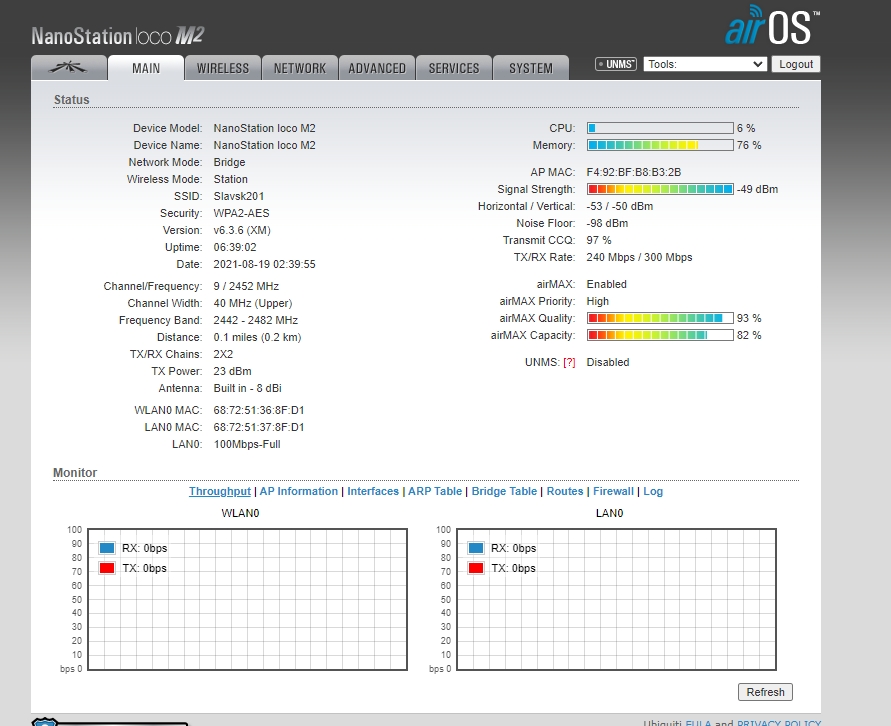Click the Signal Strength bar
The image size is (891, 726).
click(x=660, y=189)
